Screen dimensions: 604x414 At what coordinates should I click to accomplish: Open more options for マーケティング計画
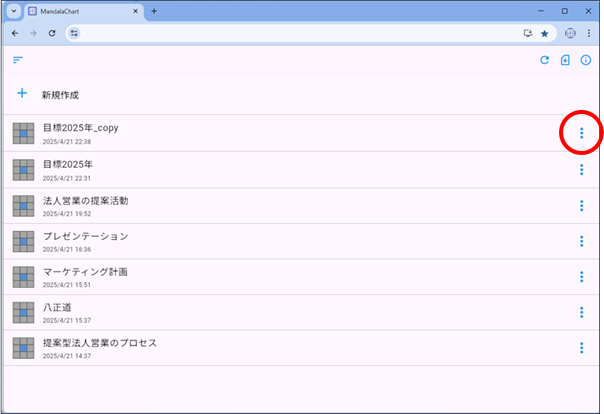(582, 277)
